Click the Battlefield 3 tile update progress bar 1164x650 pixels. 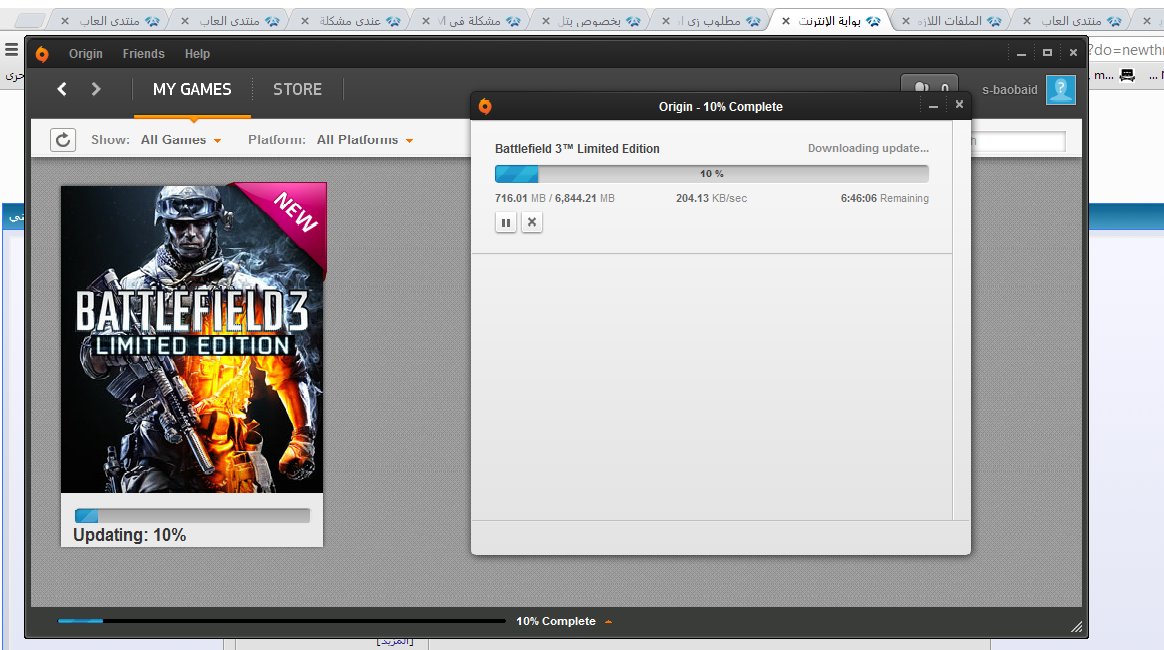point(192,516)
